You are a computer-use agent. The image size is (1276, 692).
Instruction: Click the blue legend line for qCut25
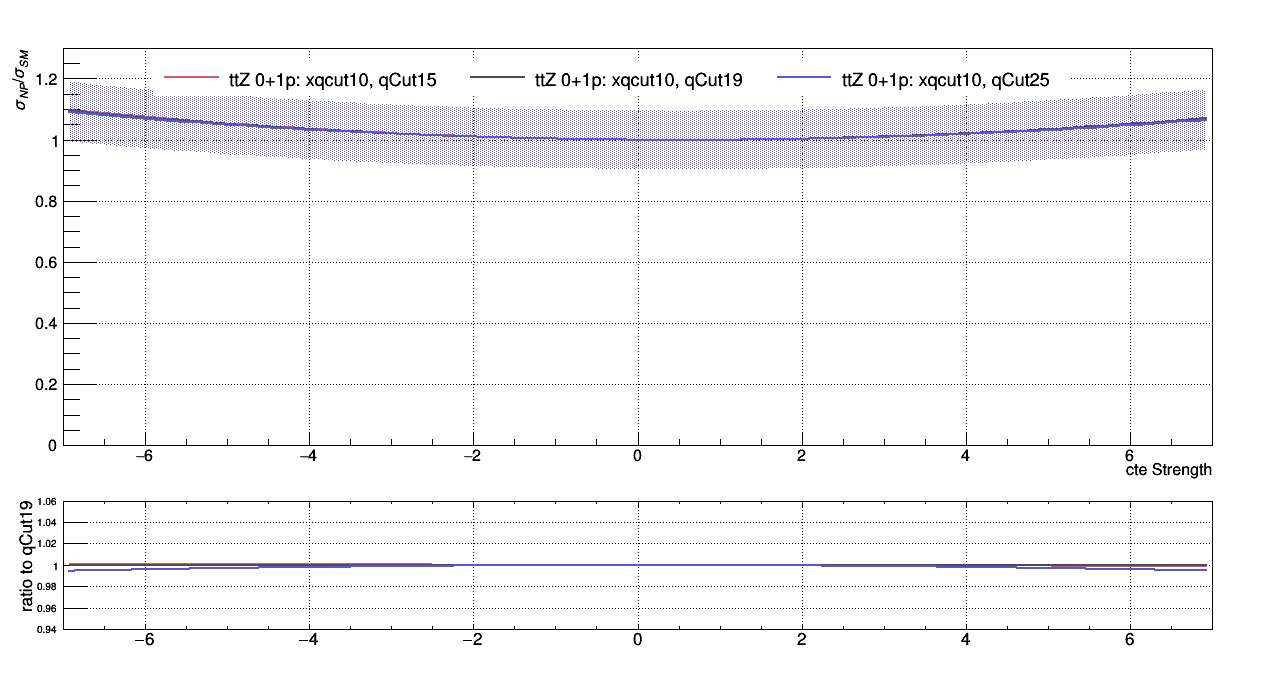click(x=804, y=76)
